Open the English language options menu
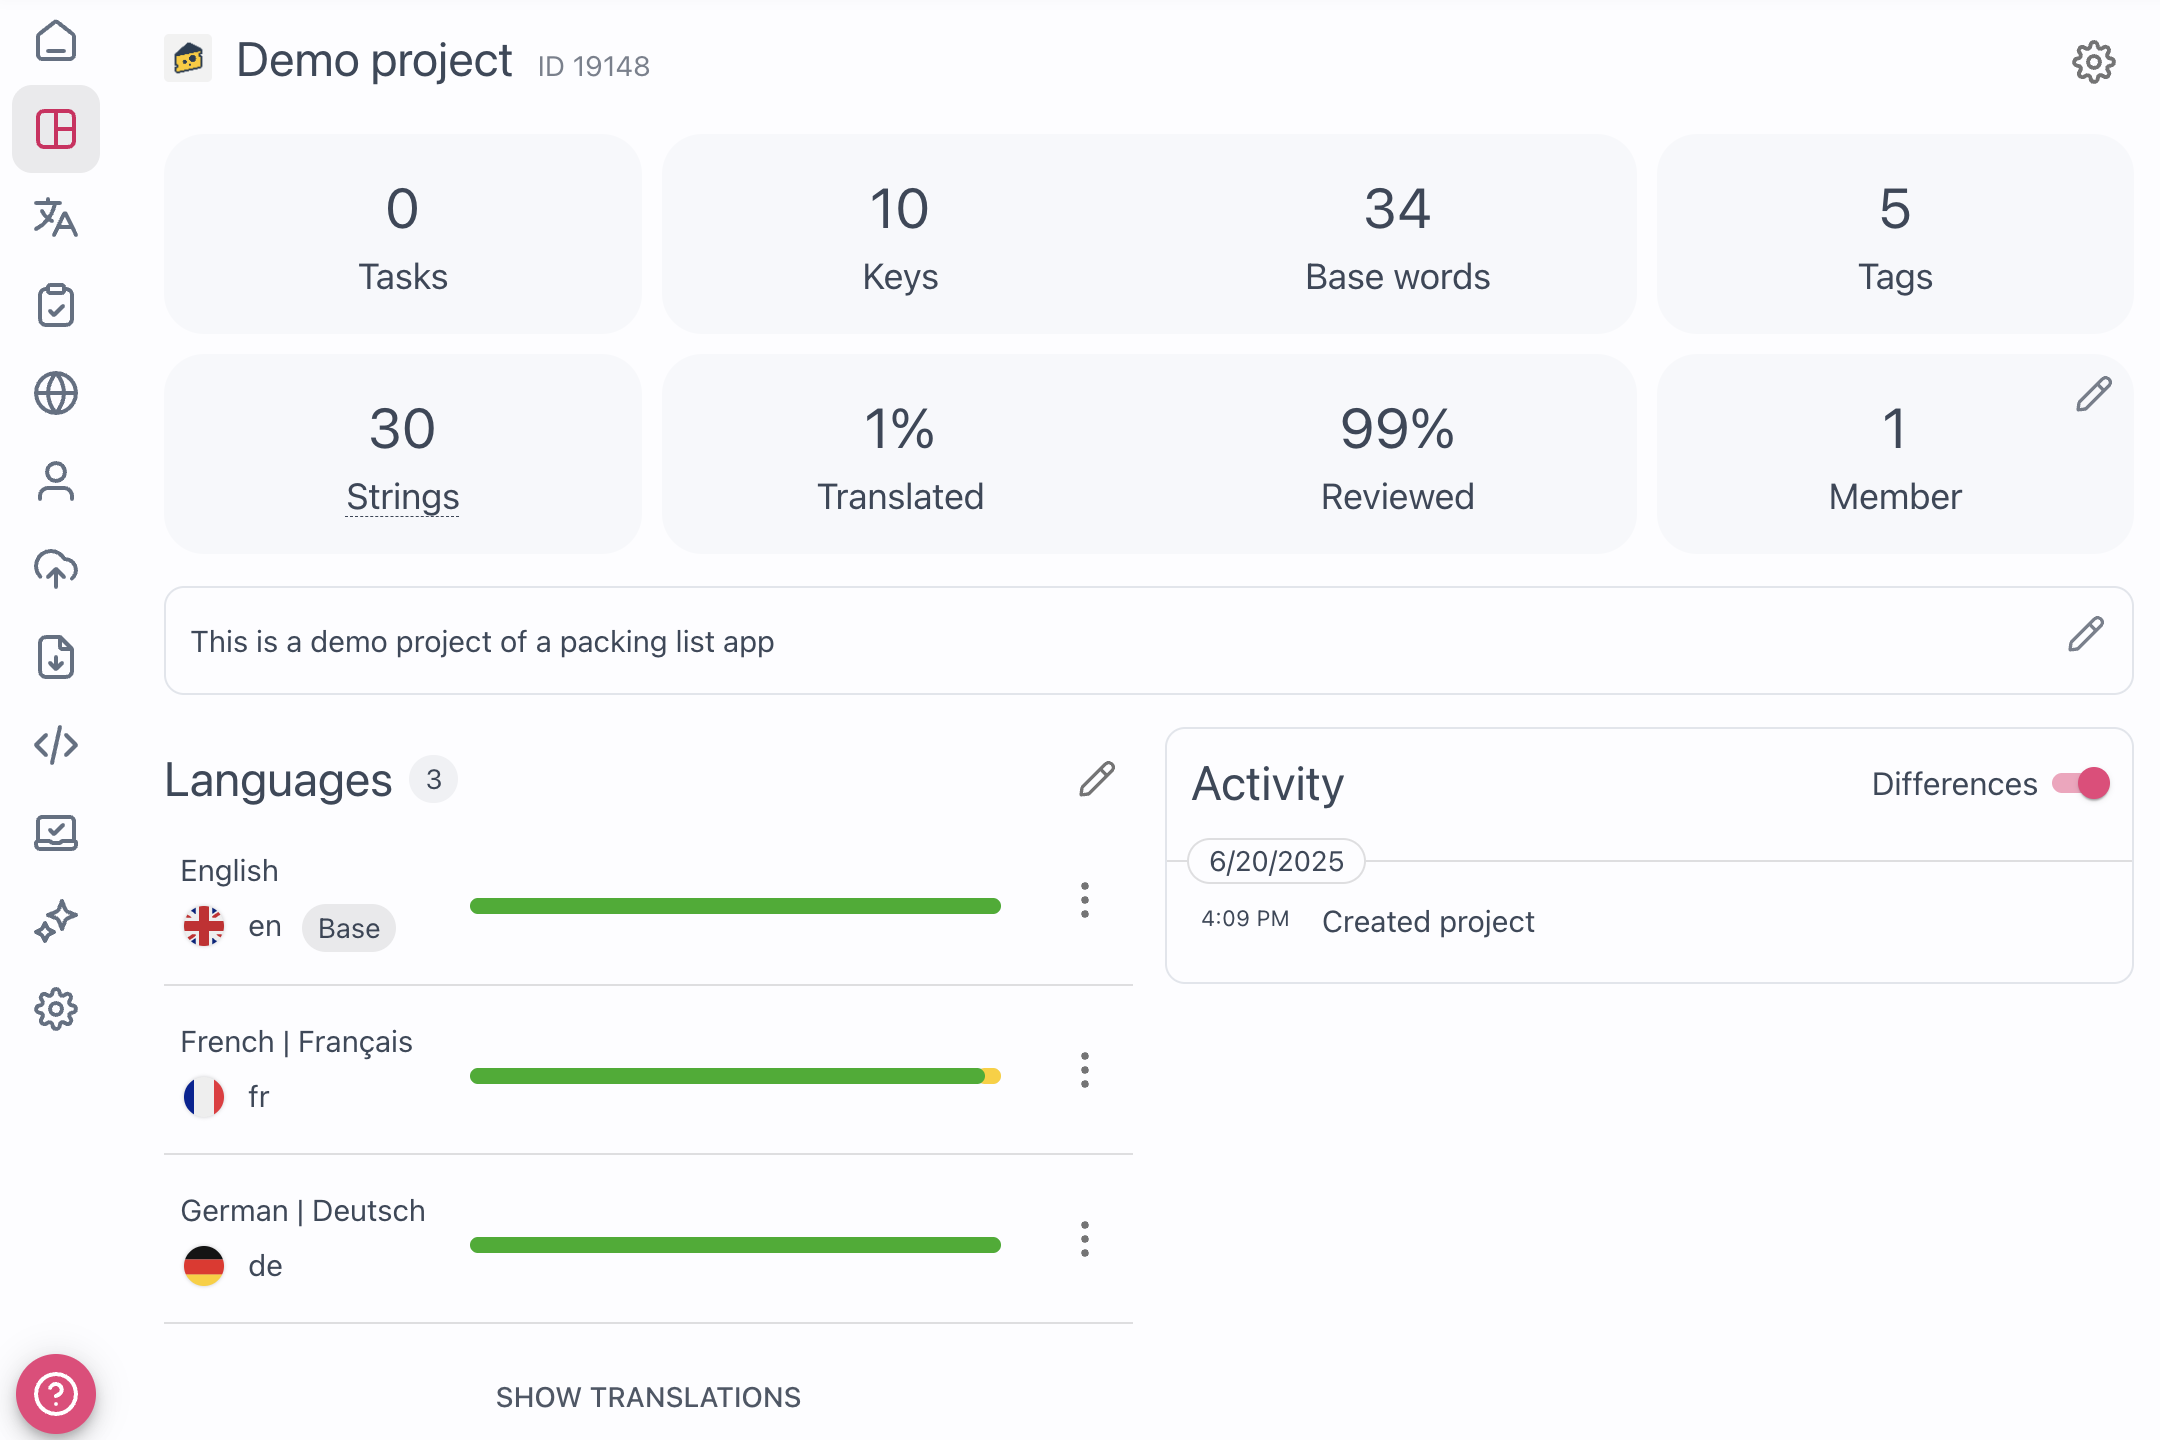Screen dimensions: 2160x1440 pos(1085,900)
